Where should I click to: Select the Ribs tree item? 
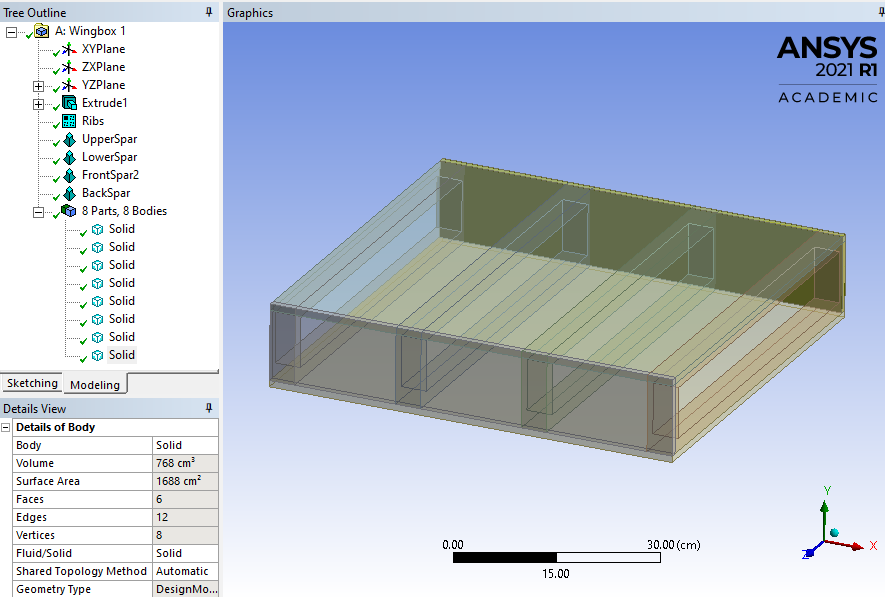[93, 121]
